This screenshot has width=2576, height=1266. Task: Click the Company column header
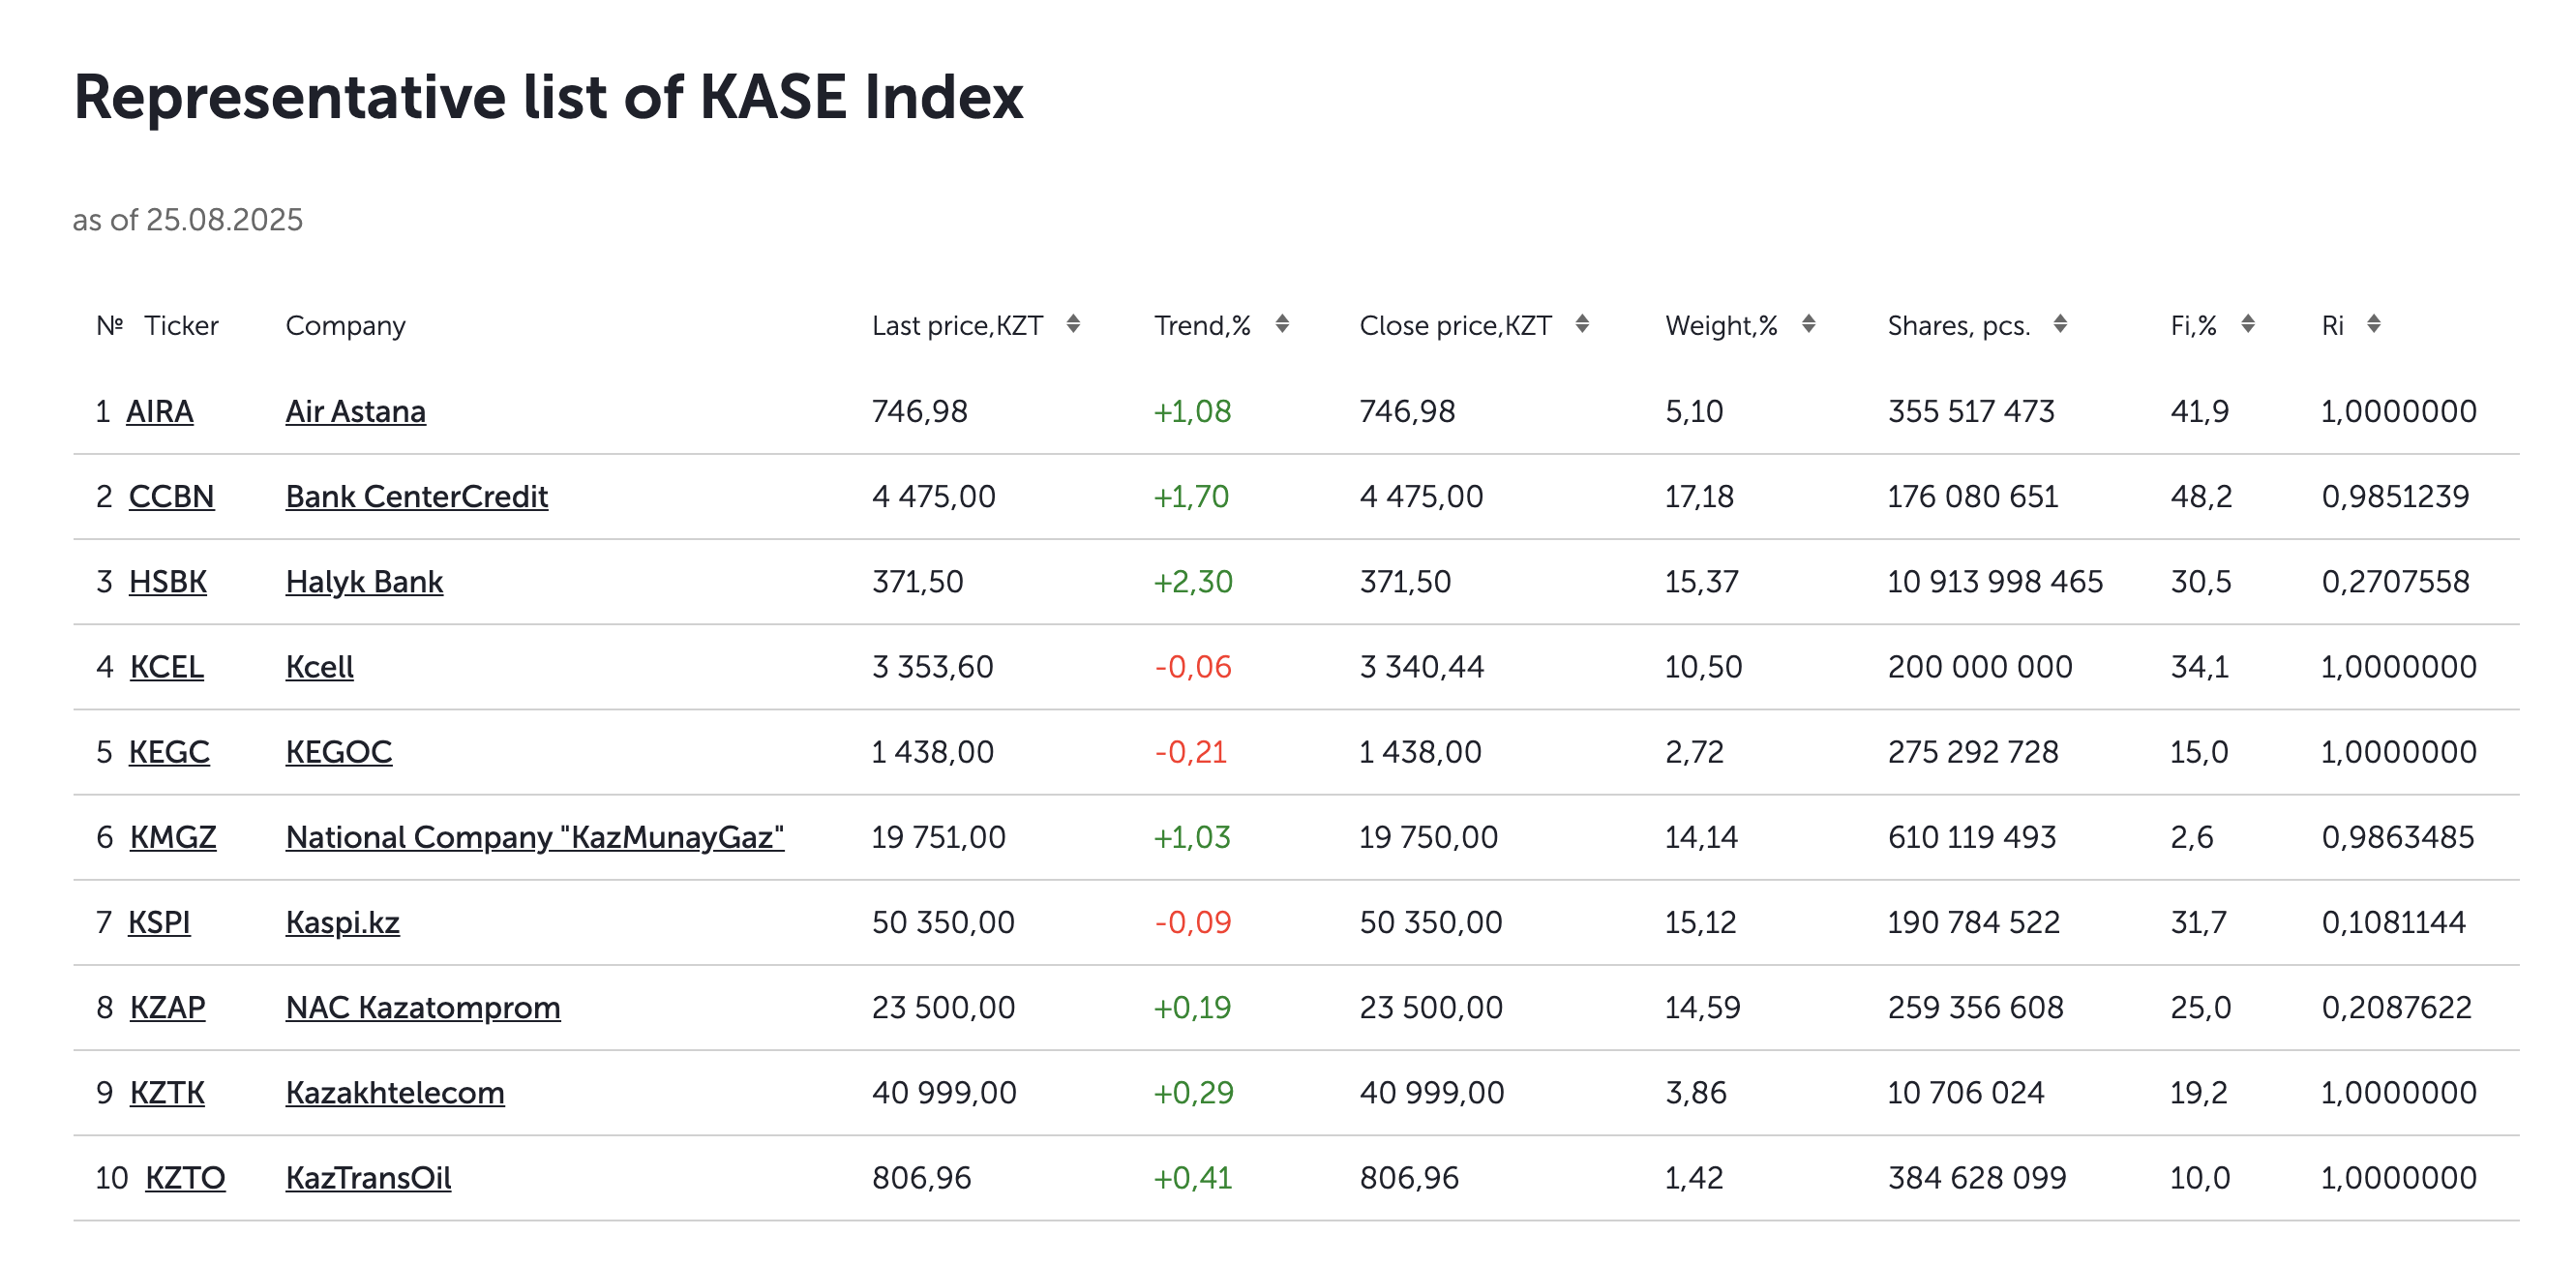pyautogui.click(x=345, y=325)
